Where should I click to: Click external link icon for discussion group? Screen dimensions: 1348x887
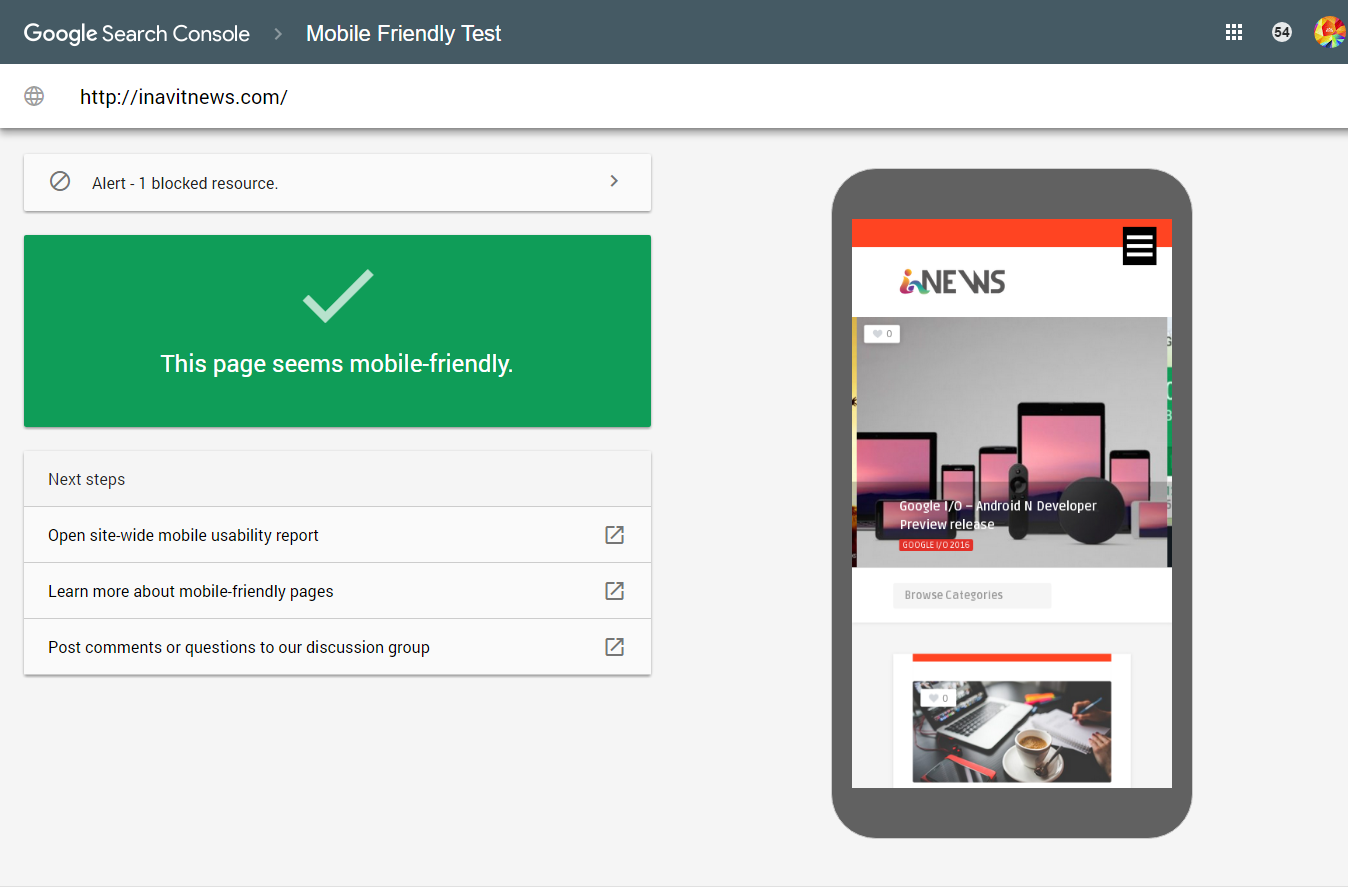(x=614, y=647)
